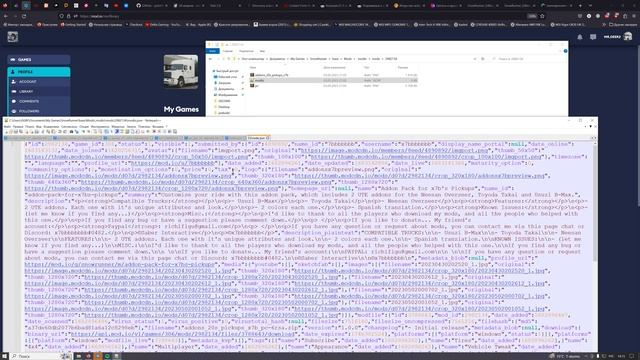The width and height of the screenshot is (640, 360).
Task: Go back in Explorer window
Action: tap(211, 59)
